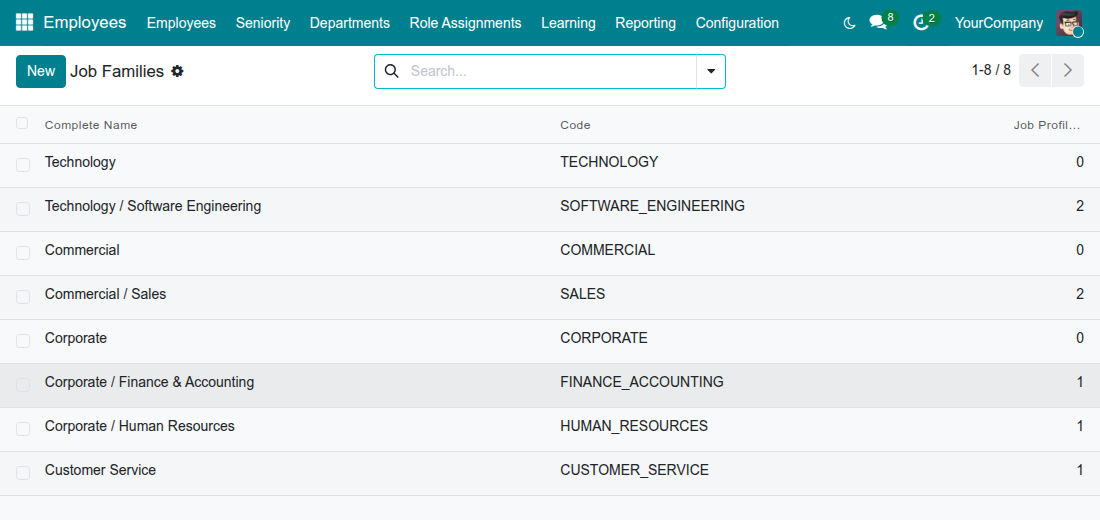Open Job Families gear actions icon

click(177, 71)
